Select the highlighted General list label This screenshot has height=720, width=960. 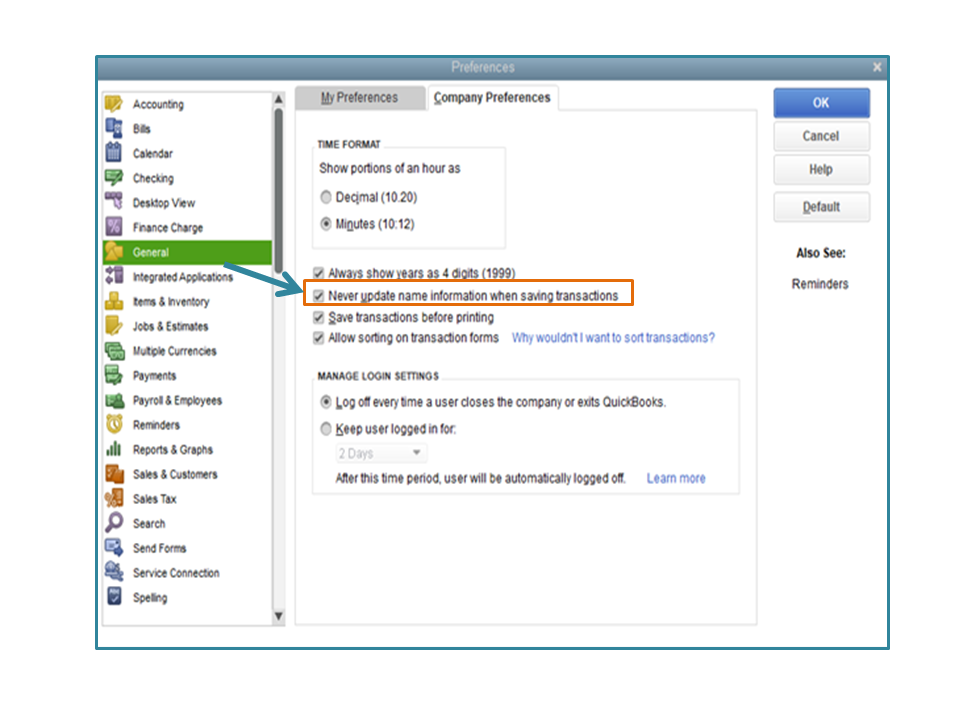click(151, 252)
